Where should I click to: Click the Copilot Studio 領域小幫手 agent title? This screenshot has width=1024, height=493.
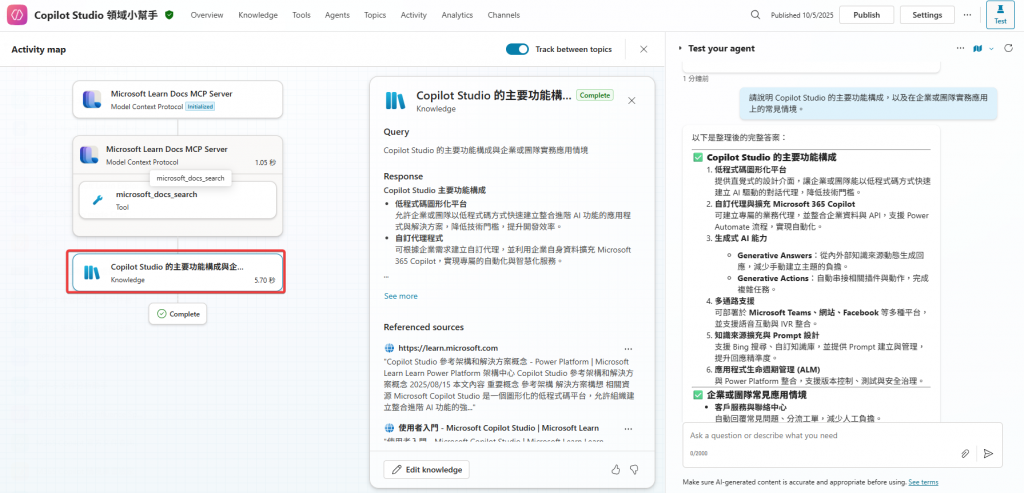pyautogui.click(x=96, y=15)
